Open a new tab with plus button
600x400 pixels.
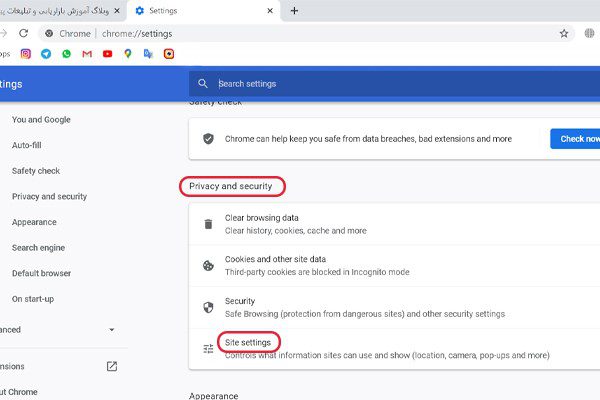pos(294,11)
